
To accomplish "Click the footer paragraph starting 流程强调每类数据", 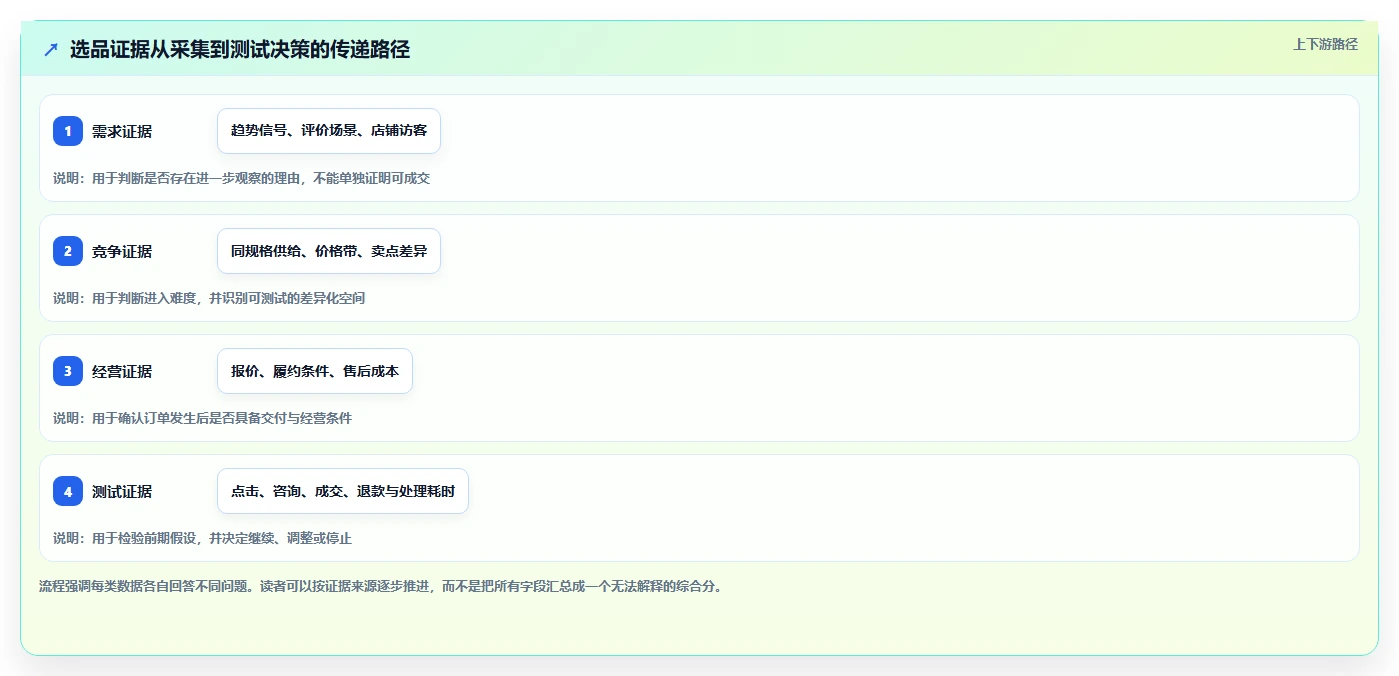I will point(380,586).
